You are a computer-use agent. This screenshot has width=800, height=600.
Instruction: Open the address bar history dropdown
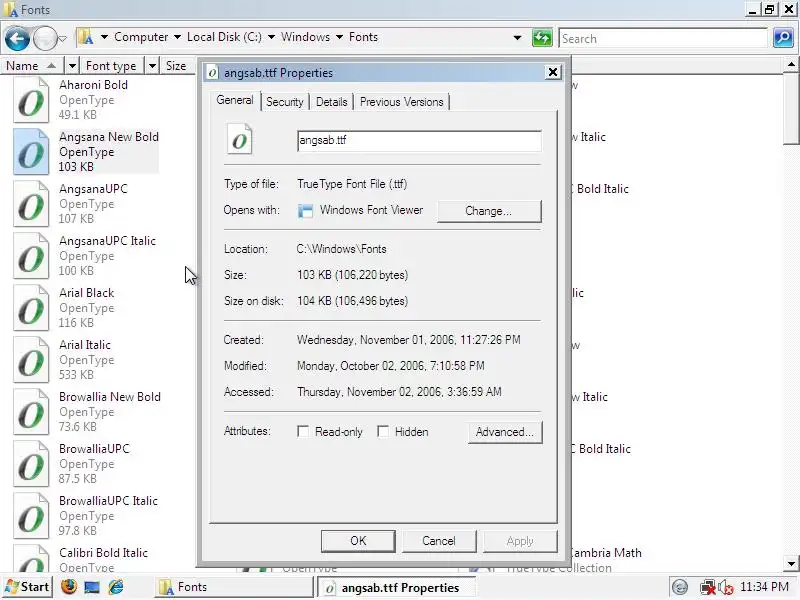pyautogui.click(x=517, y=38)
